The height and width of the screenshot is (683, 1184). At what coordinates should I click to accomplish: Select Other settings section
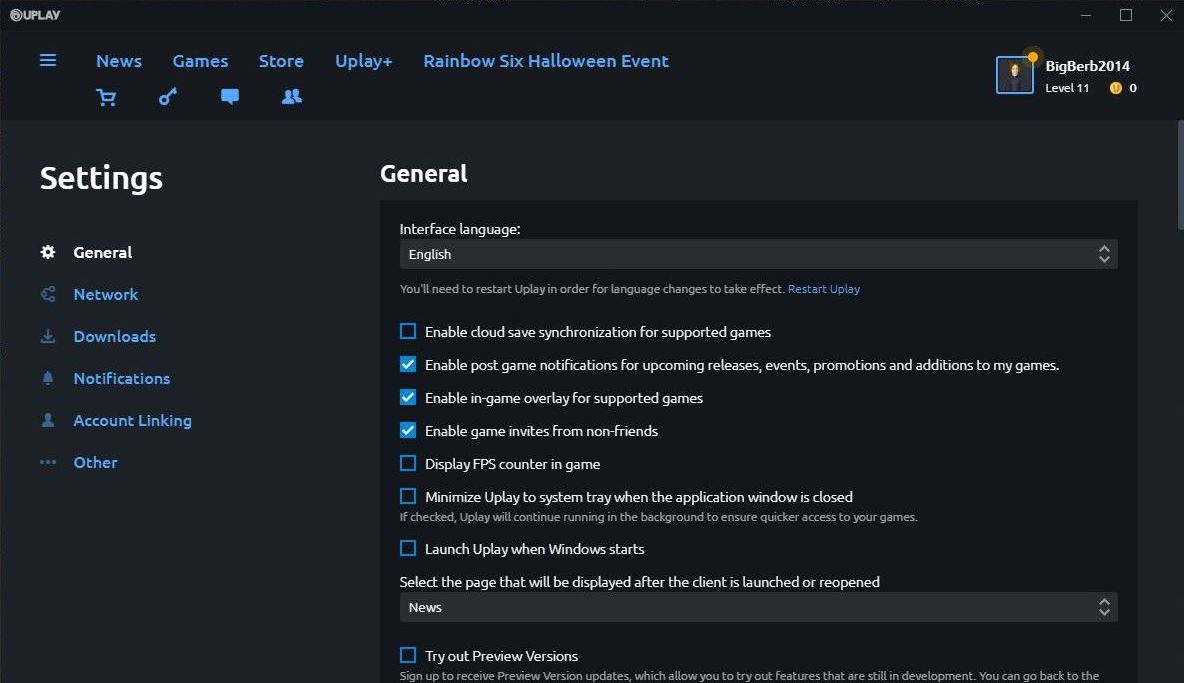tap(95, 462)
